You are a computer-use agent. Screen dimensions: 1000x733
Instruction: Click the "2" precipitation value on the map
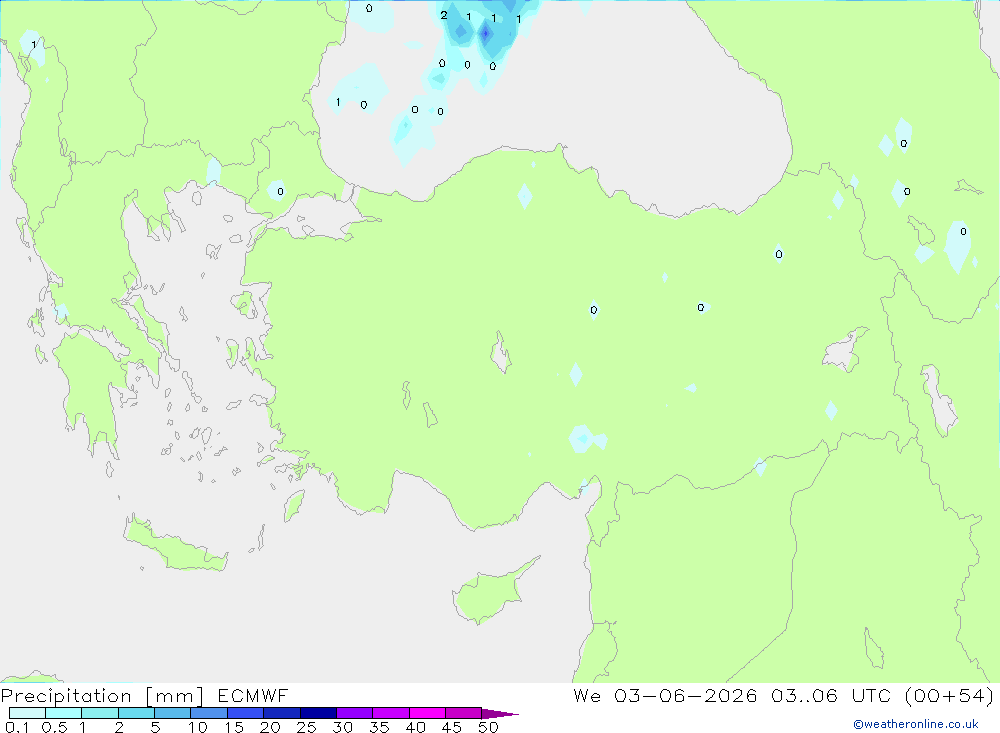[x=444, y=15]
